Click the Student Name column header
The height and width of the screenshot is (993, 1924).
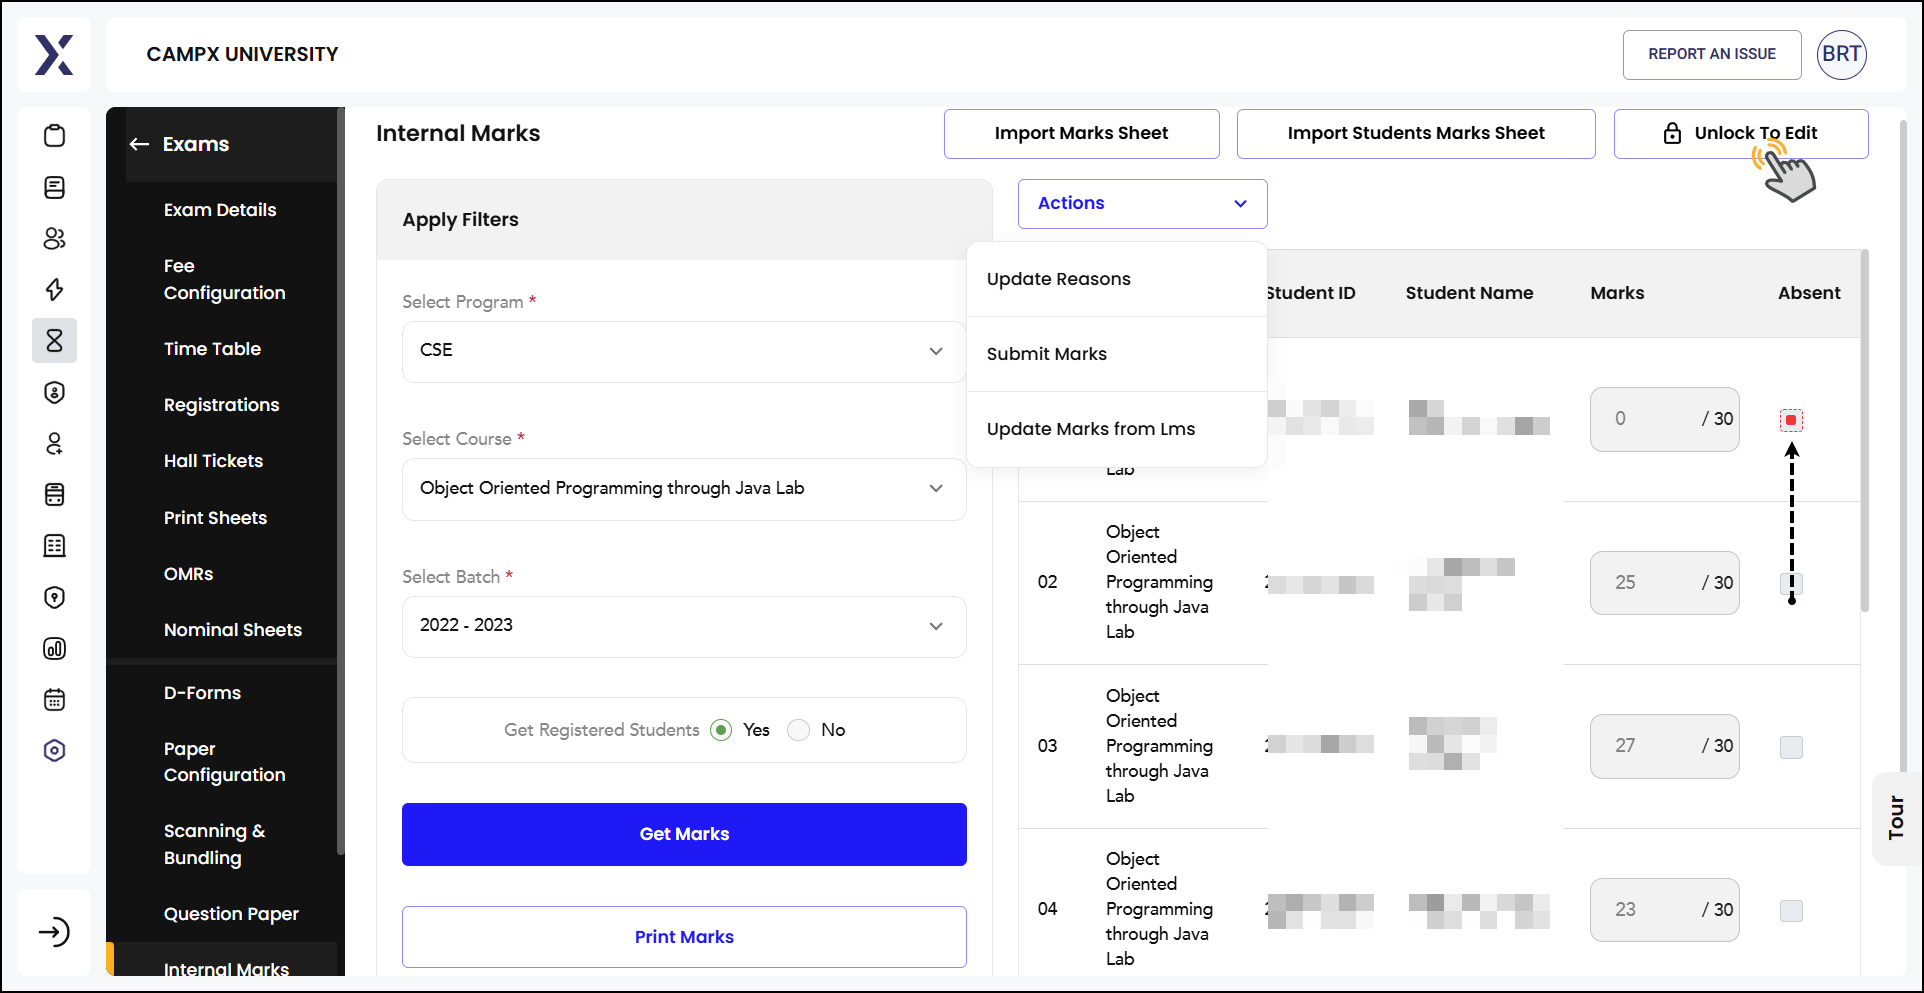(1469, 293)
